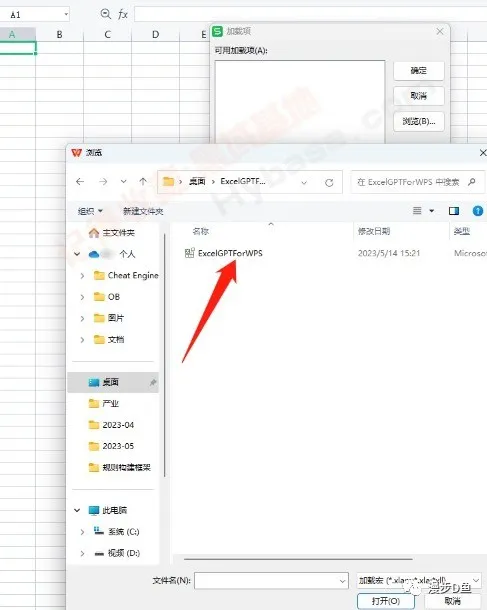Select the OB folder
Screen dimensions: 487x610
point(107,297)
